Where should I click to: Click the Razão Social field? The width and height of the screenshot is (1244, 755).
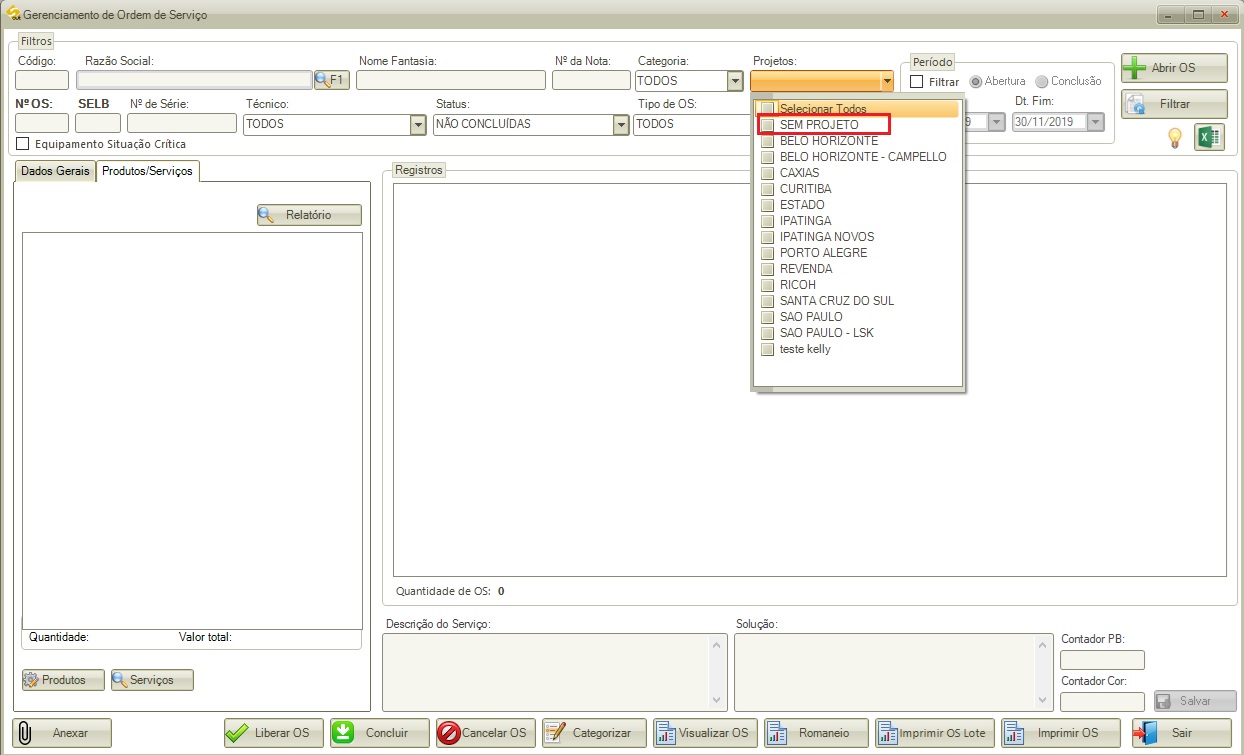[x=195, y=81]
